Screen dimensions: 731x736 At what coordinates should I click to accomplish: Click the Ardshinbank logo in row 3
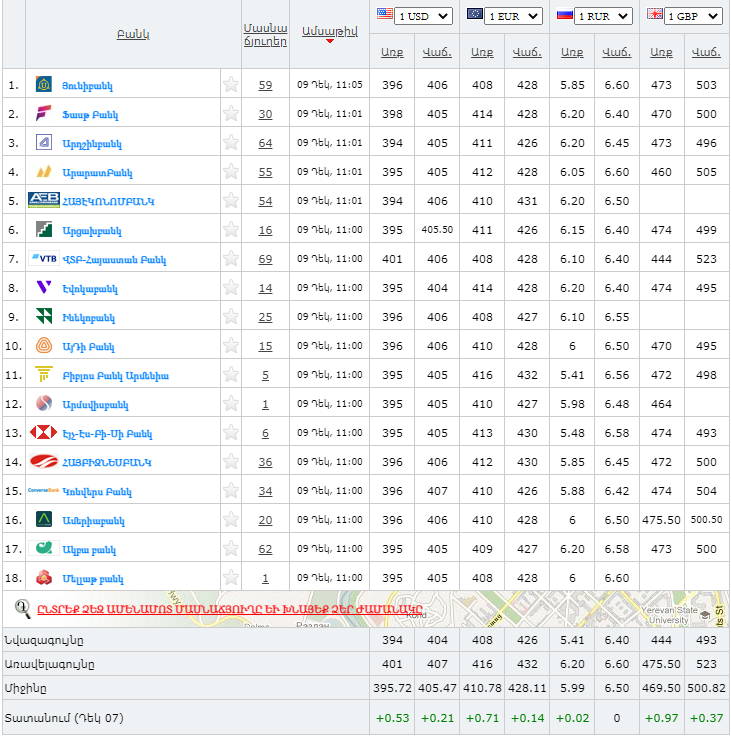click(x=44, y=142)
